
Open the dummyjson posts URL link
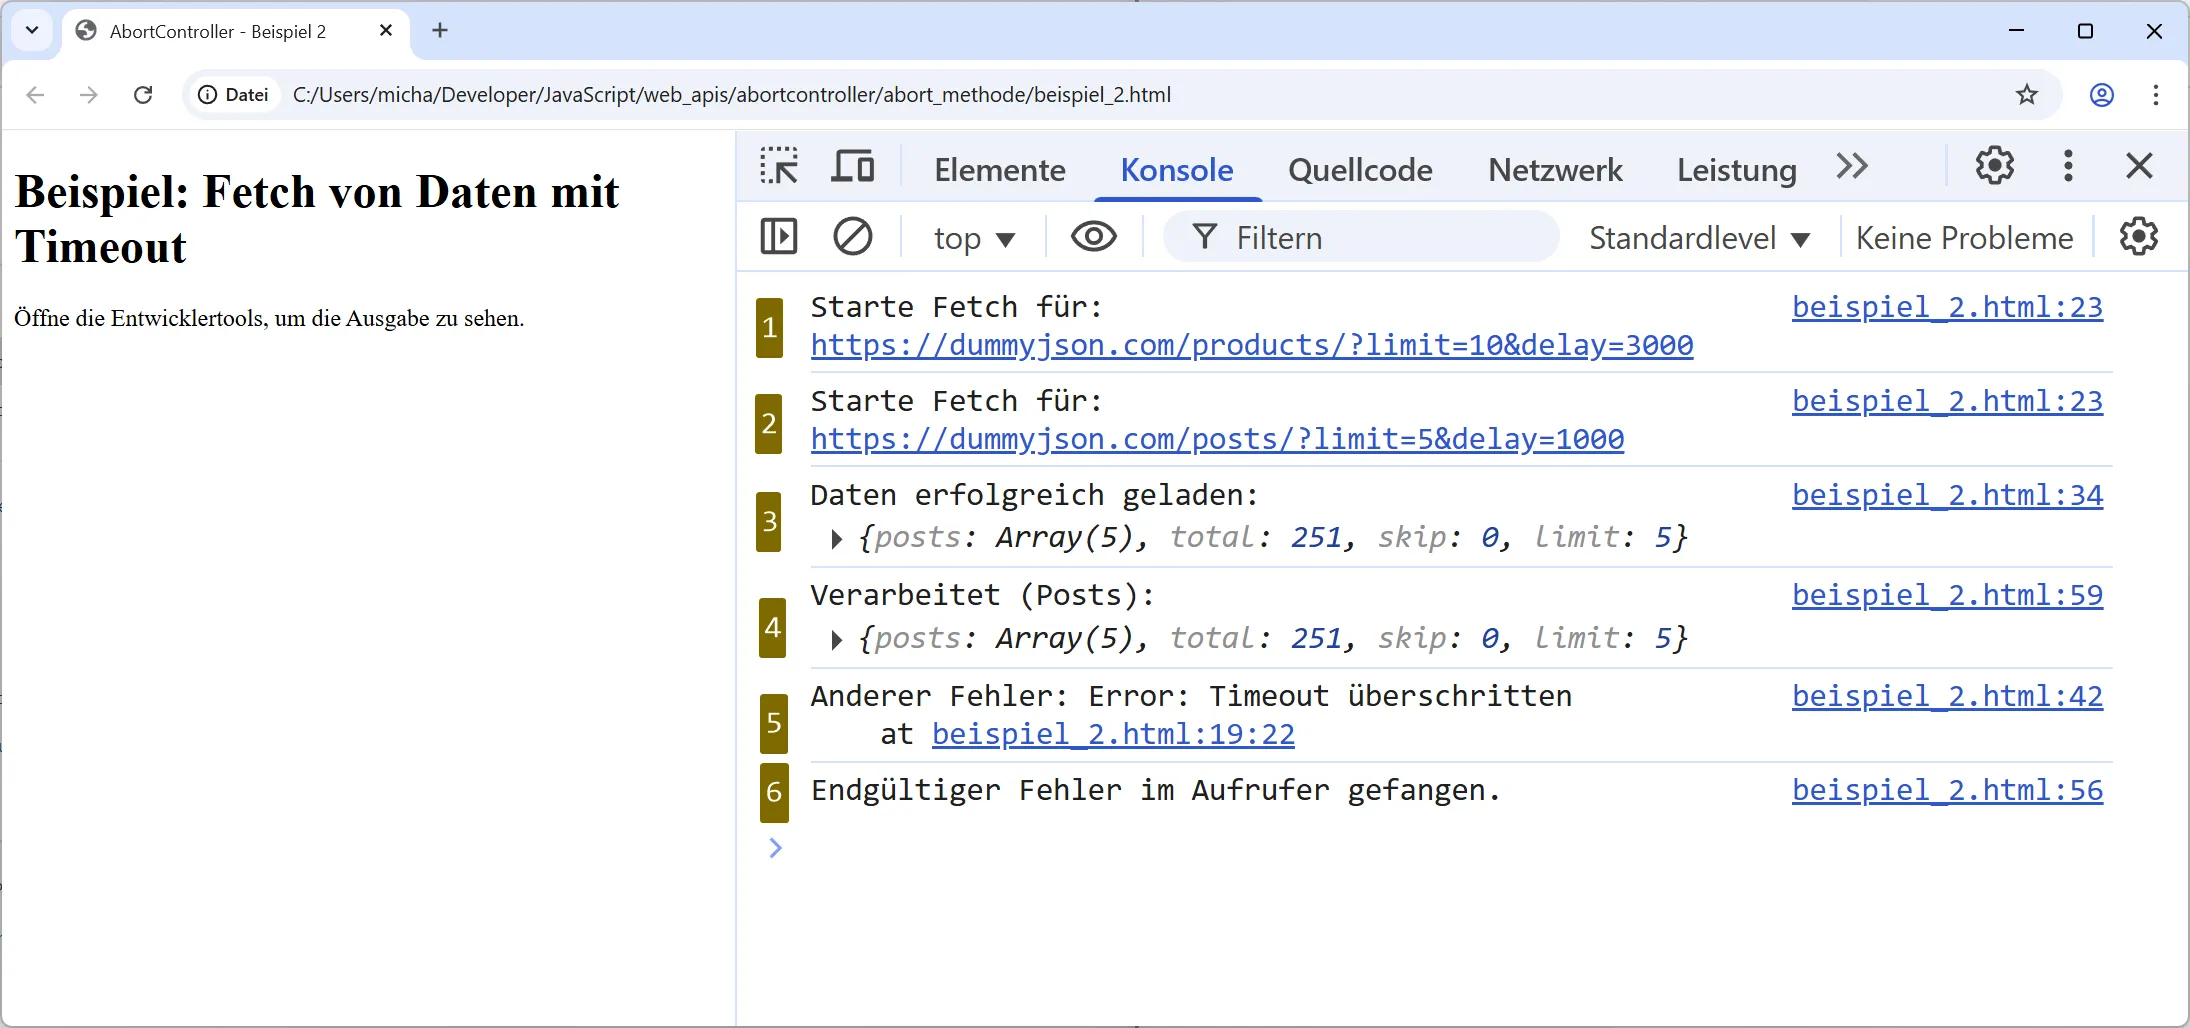[1217, 439]
